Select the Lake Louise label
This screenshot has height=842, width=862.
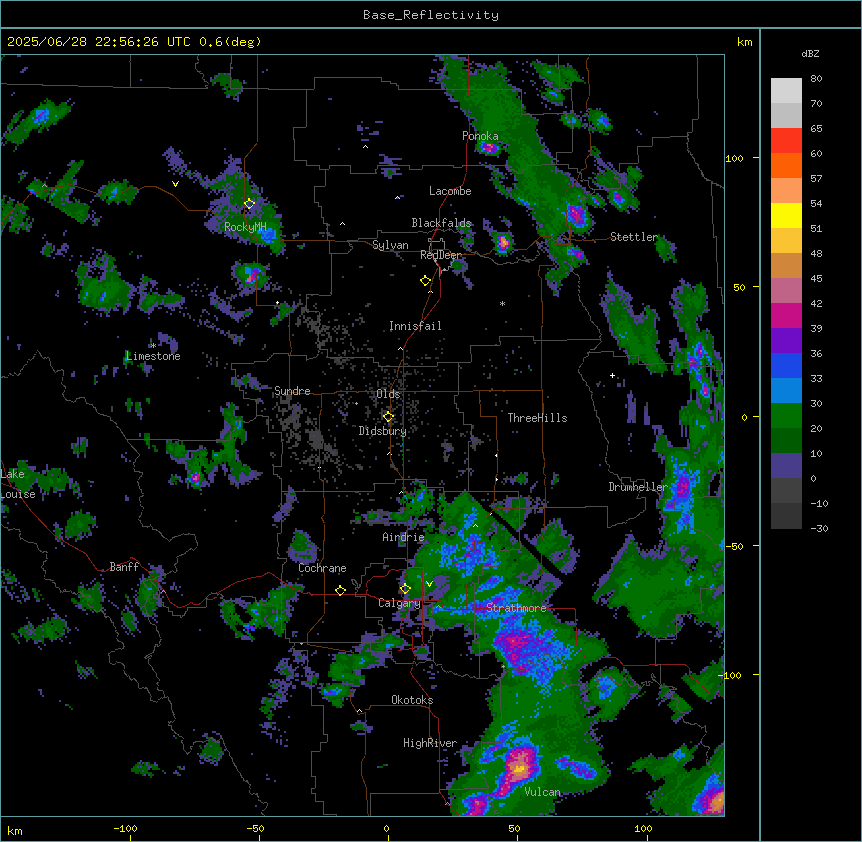[18, 484]
